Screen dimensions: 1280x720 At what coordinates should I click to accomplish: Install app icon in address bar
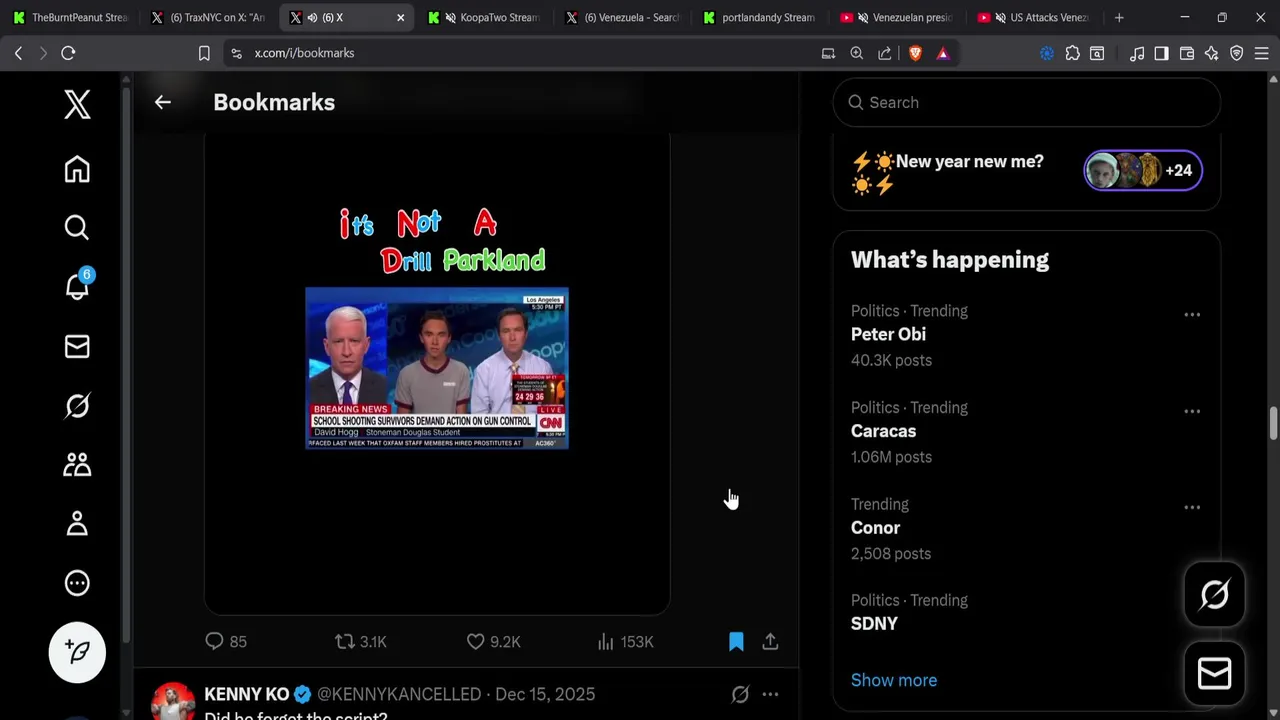[828, 53]
